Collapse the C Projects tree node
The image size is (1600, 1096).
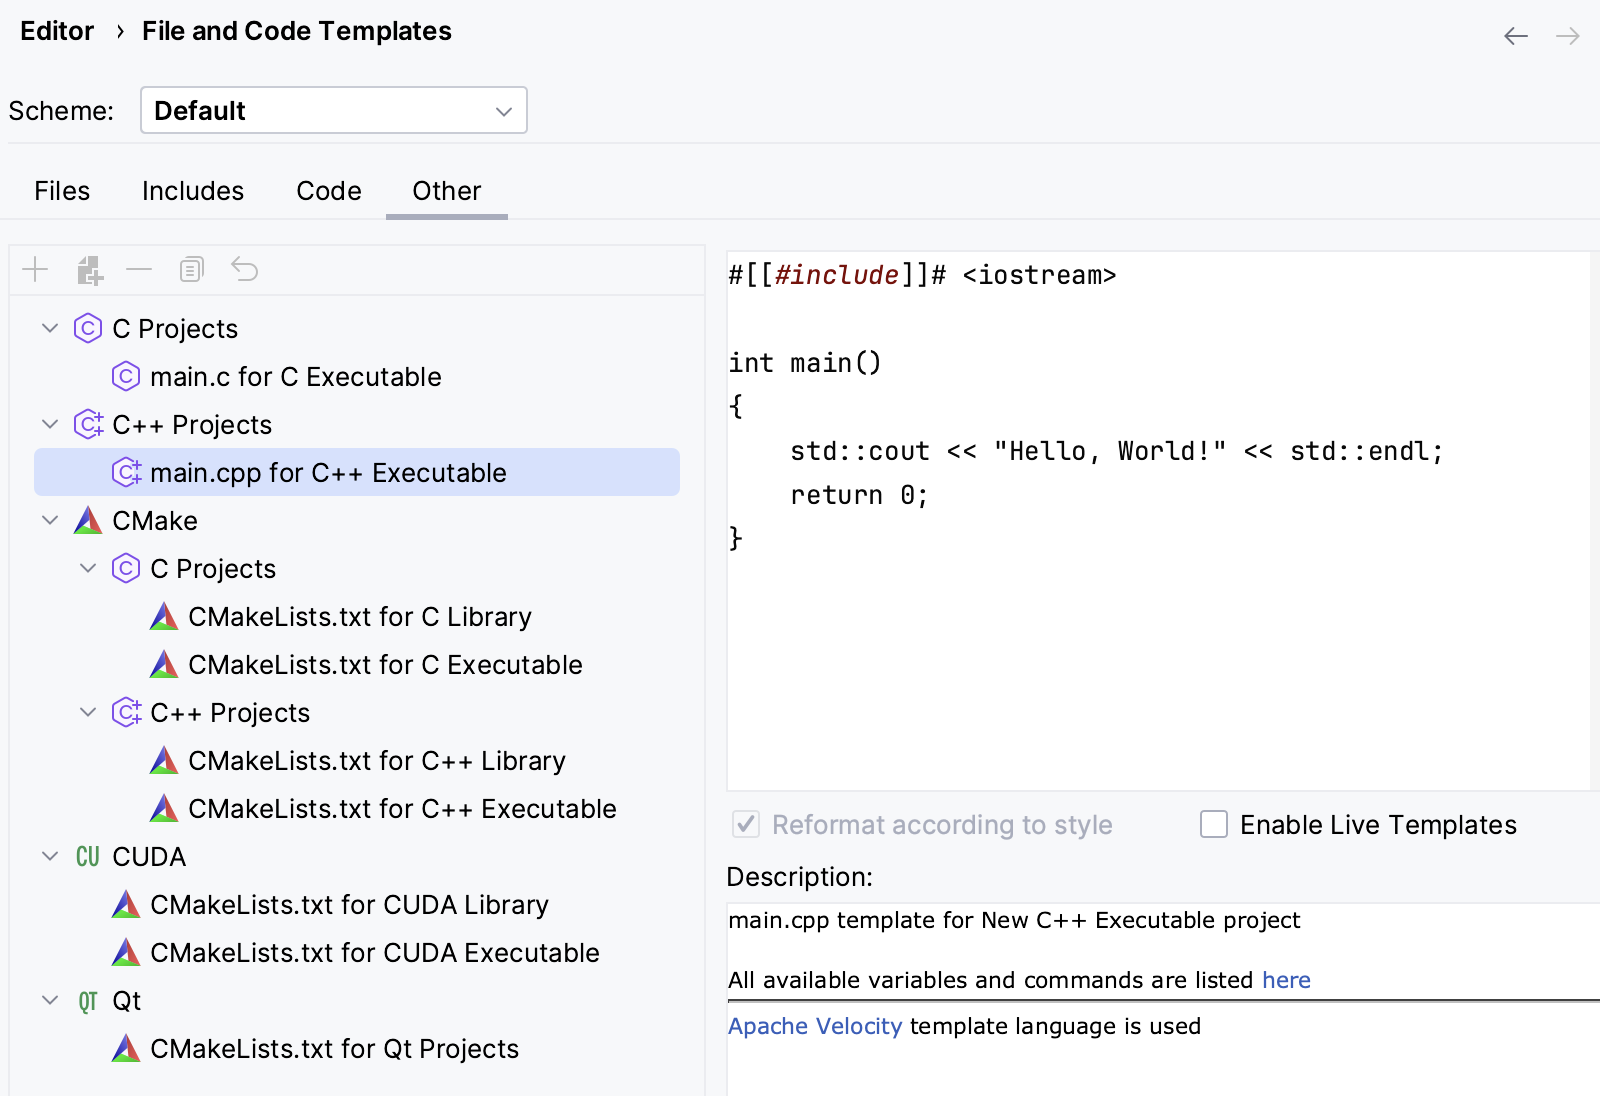[x=49, y=328]
